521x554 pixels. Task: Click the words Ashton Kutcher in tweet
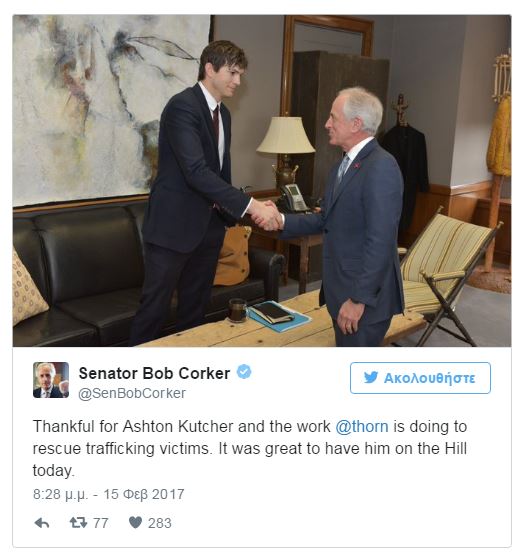click(178, 426)
